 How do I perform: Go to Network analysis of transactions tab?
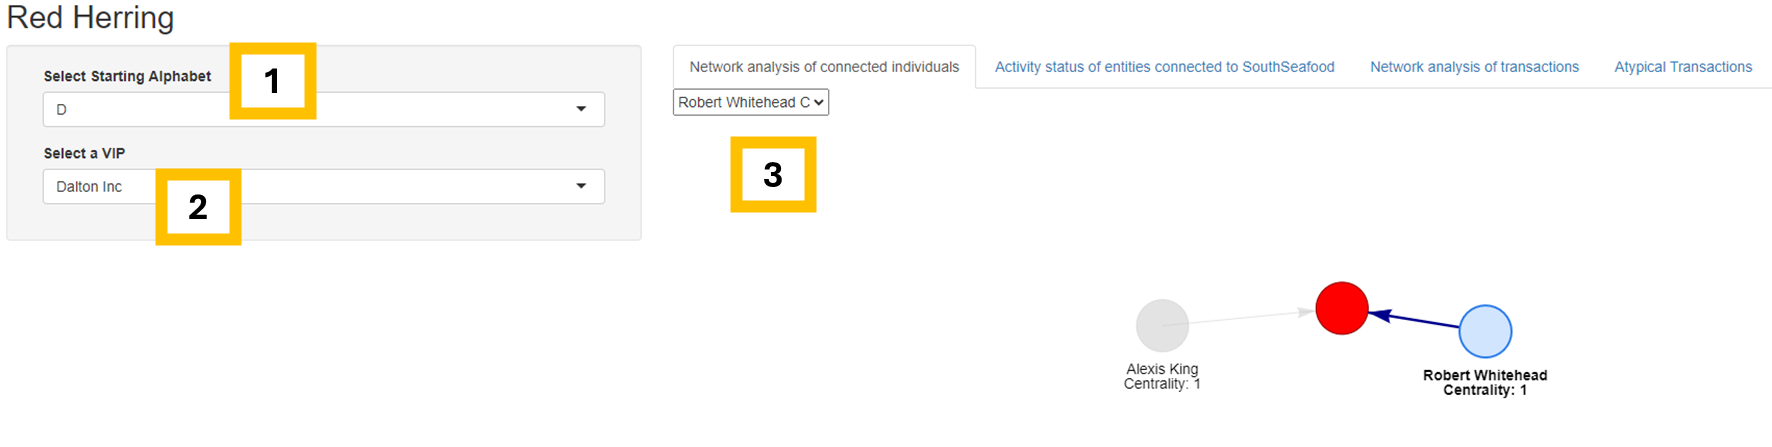pyautogui.click(x=1474, y=67)
